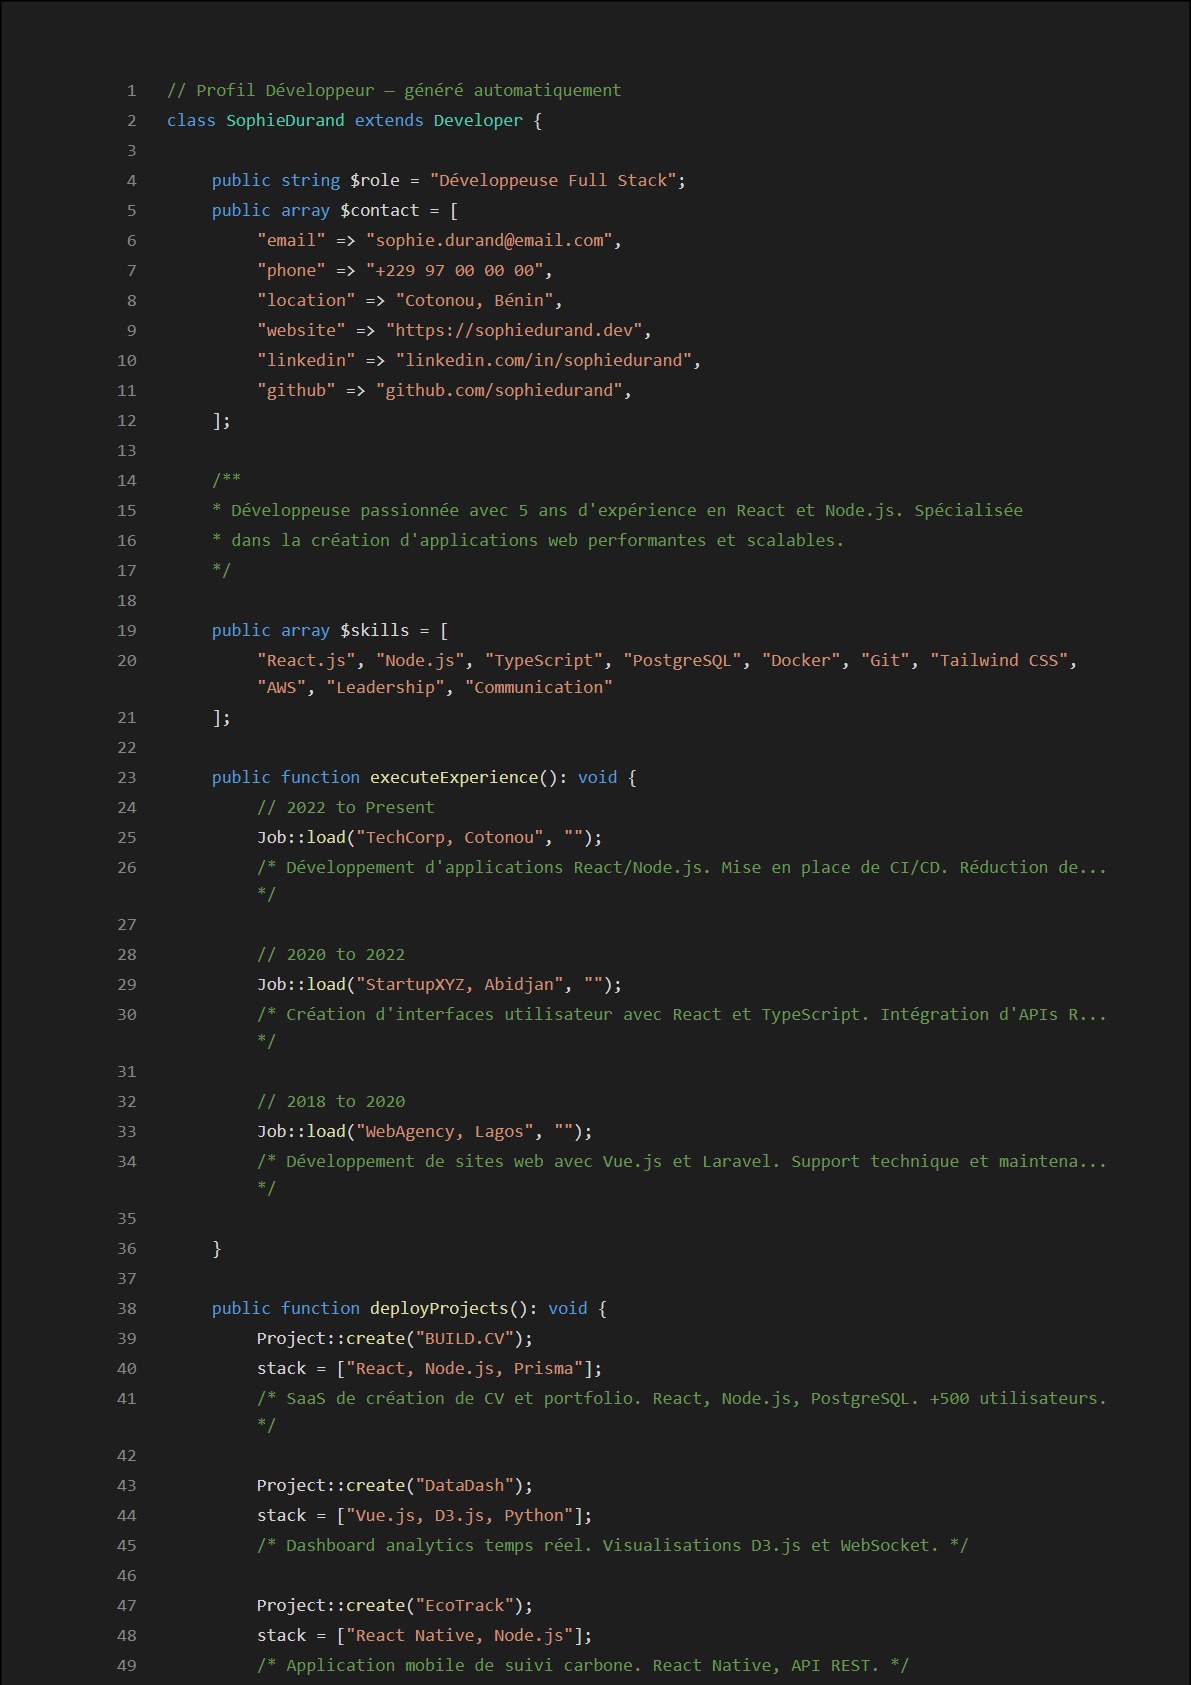Click the comment "// 2020 to 2022"
The width and height of the screenshot is (1191, 1685).
331,954
